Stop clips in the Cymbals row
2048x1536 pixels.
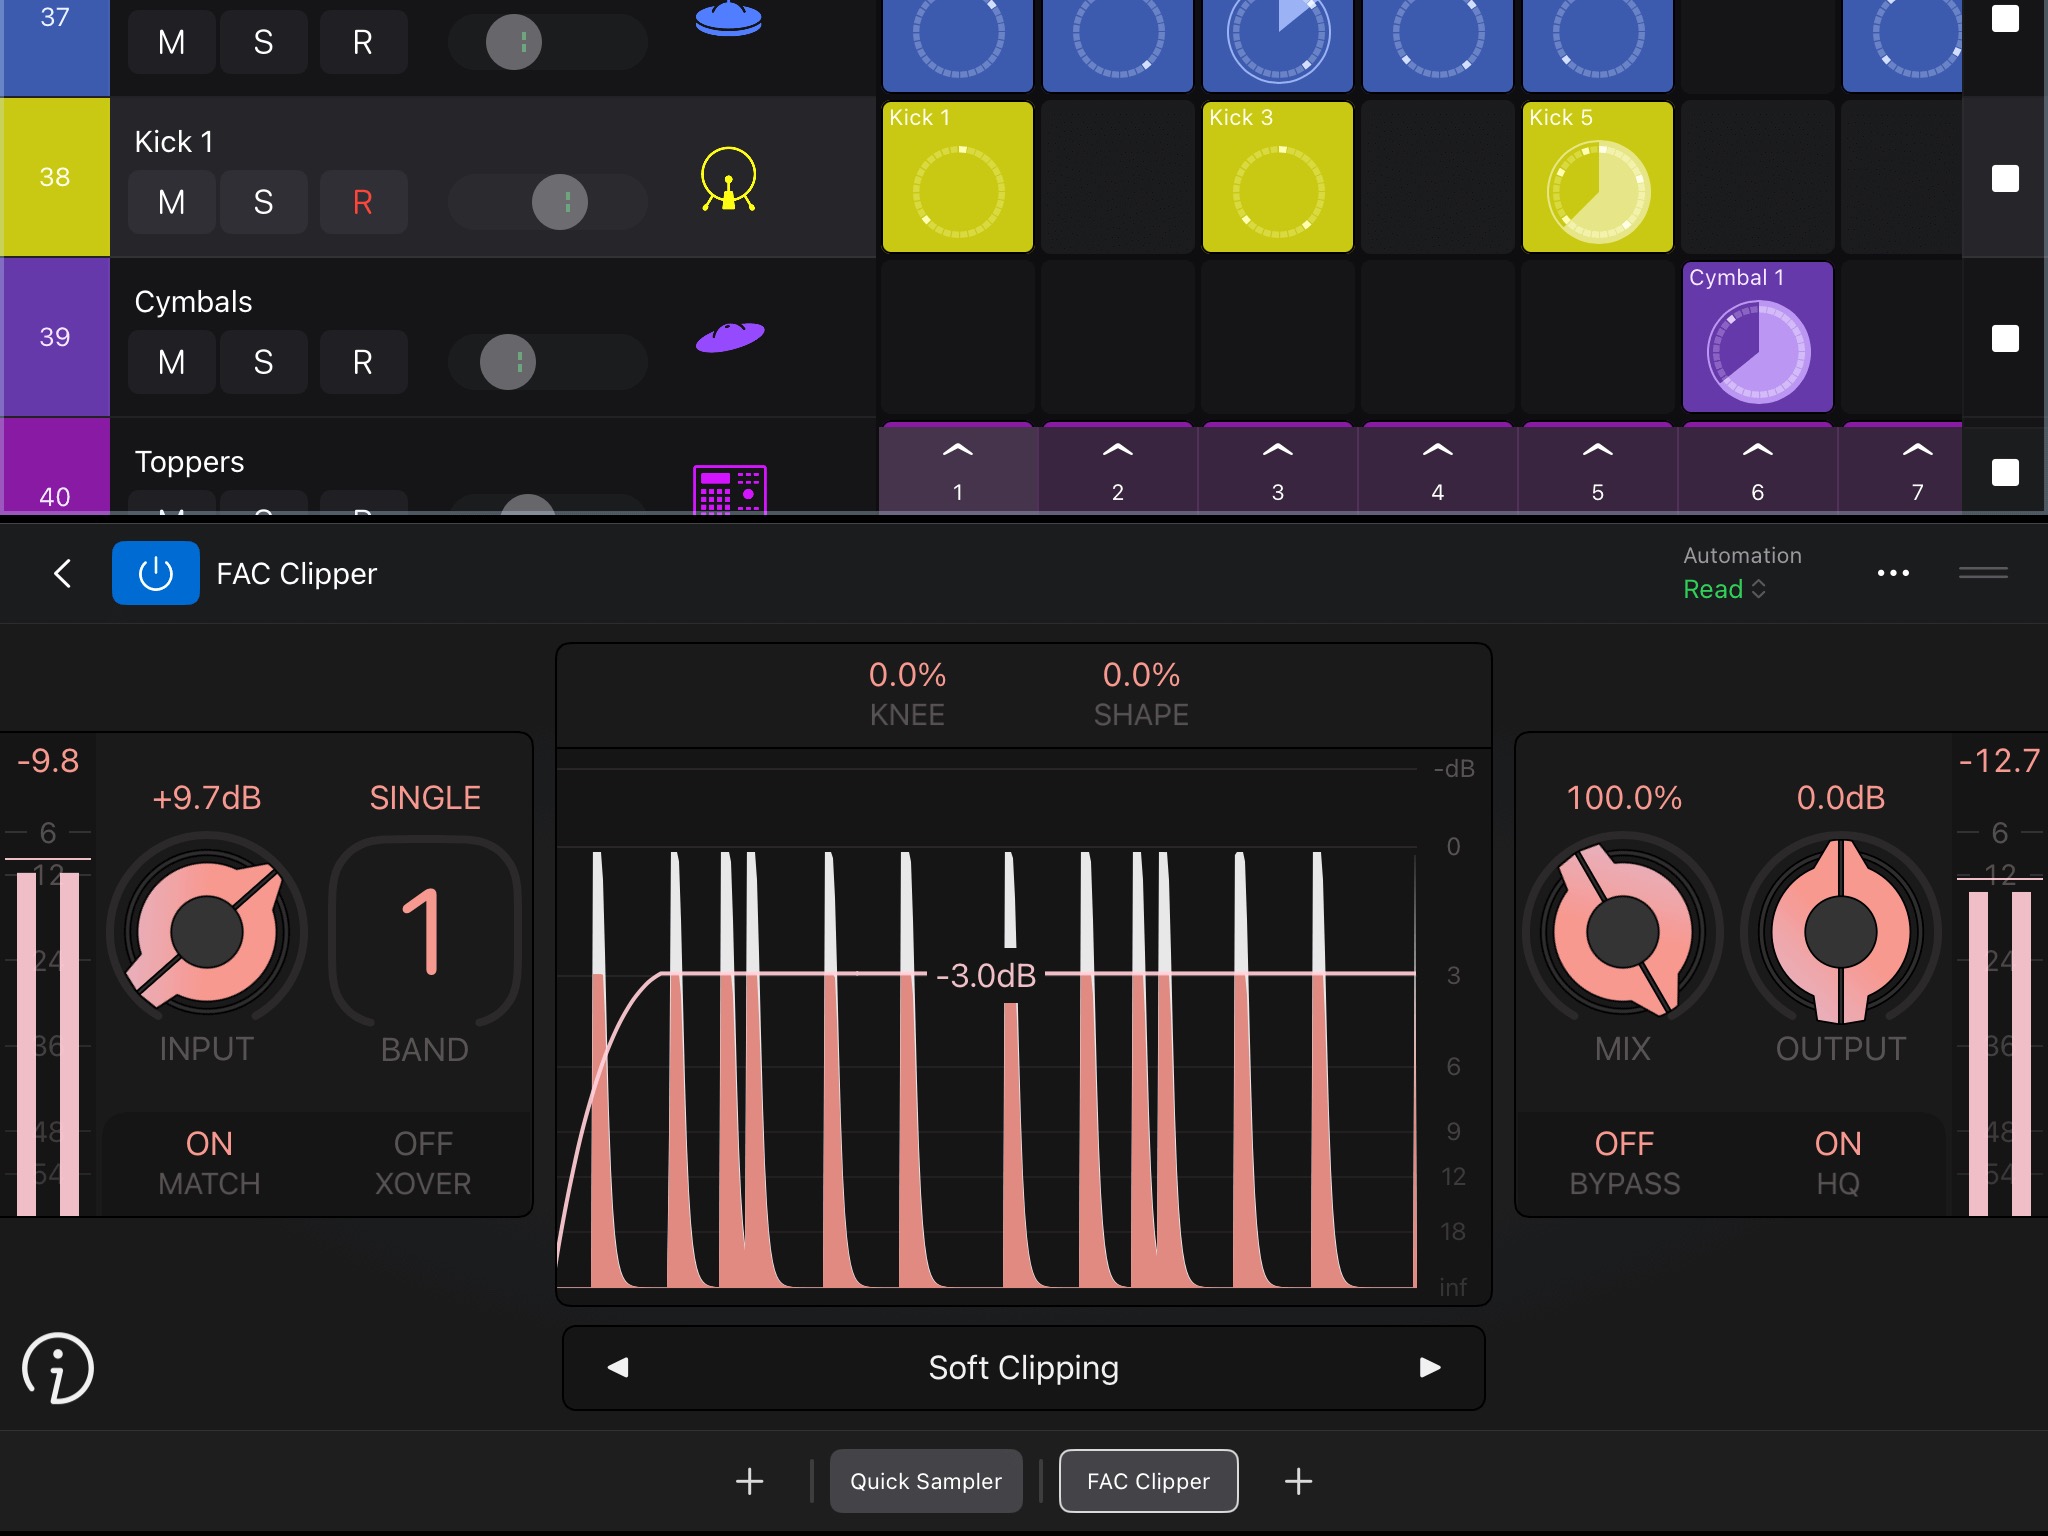[x=2005, y=338]
